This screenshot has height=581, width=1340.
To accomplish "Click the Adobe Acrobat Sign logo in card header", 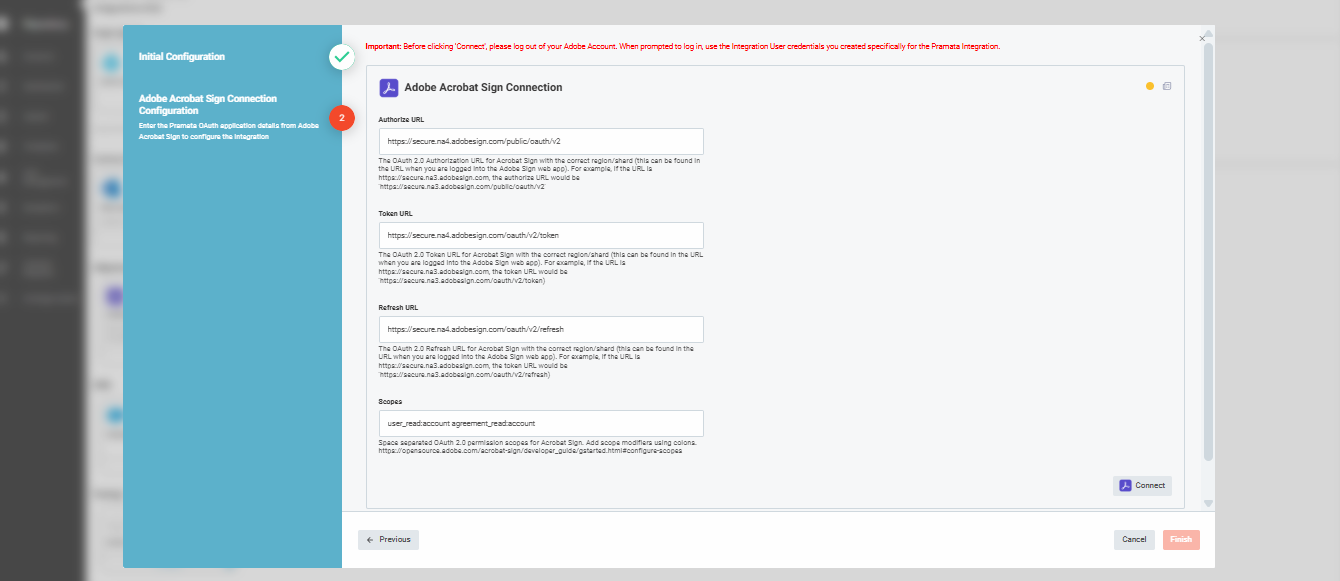I will [x=389, y=87].
